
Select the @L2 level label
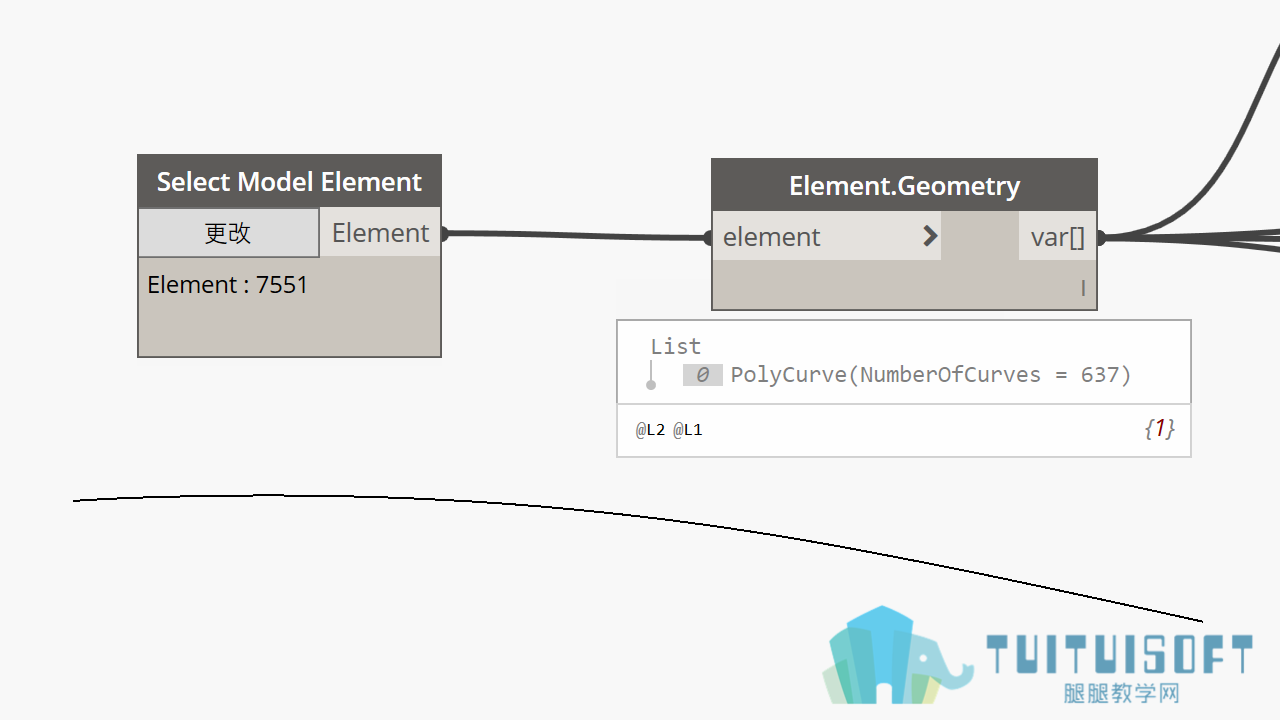[x=651, y=430]
